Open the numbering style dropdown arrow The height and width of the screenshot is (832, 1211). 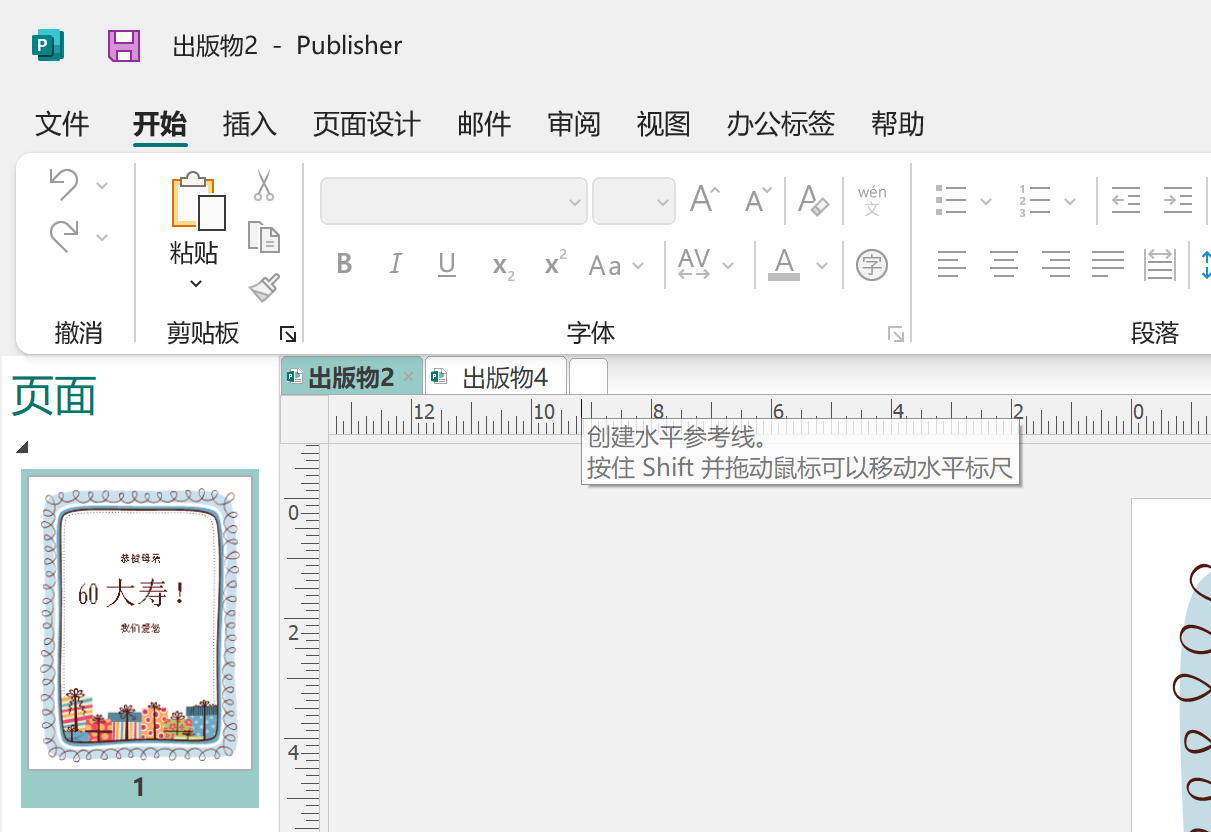point(1070,202)
